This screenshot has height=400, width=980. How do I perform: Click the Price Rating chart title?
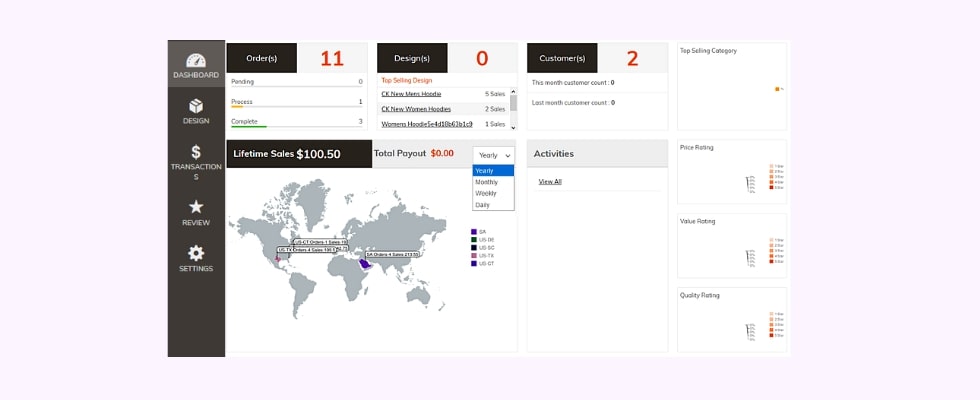pos(696,148)
